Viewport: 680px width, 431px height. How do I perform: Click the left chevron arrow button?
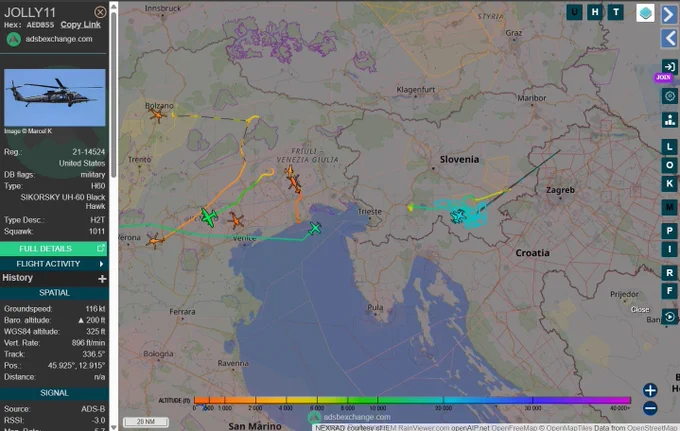pos(670,38)
